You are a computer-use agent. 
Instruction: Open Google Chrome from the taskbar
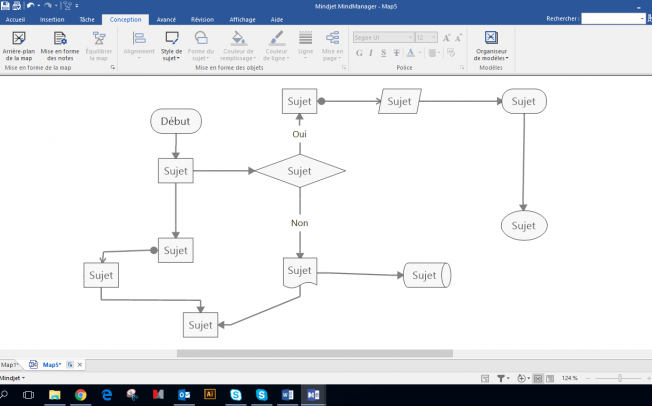(x=80, y=395)
